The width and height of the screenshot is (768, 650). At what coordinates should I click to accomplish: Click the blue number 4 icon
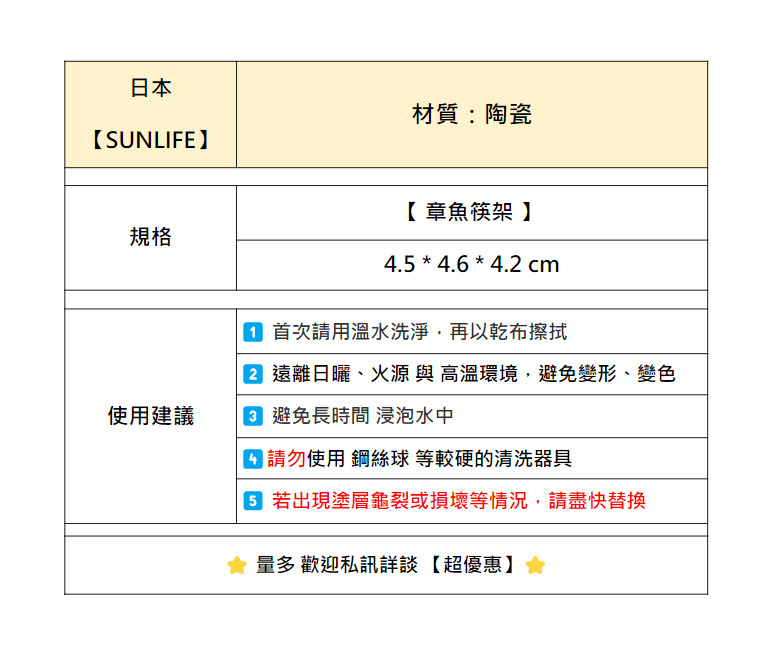coord(253,459)
